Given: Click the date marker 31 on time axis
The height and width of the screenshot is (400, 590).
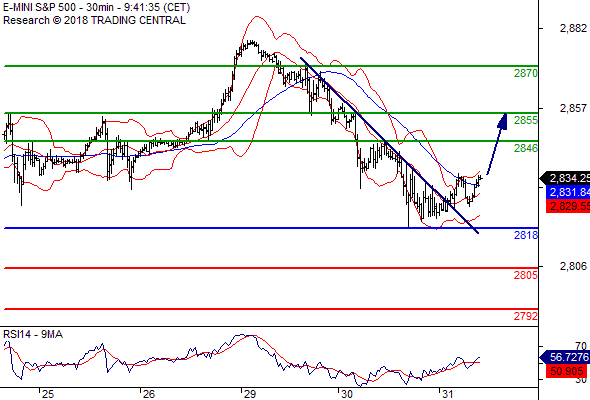Looking at the screenshot, I should coord(447,394).
